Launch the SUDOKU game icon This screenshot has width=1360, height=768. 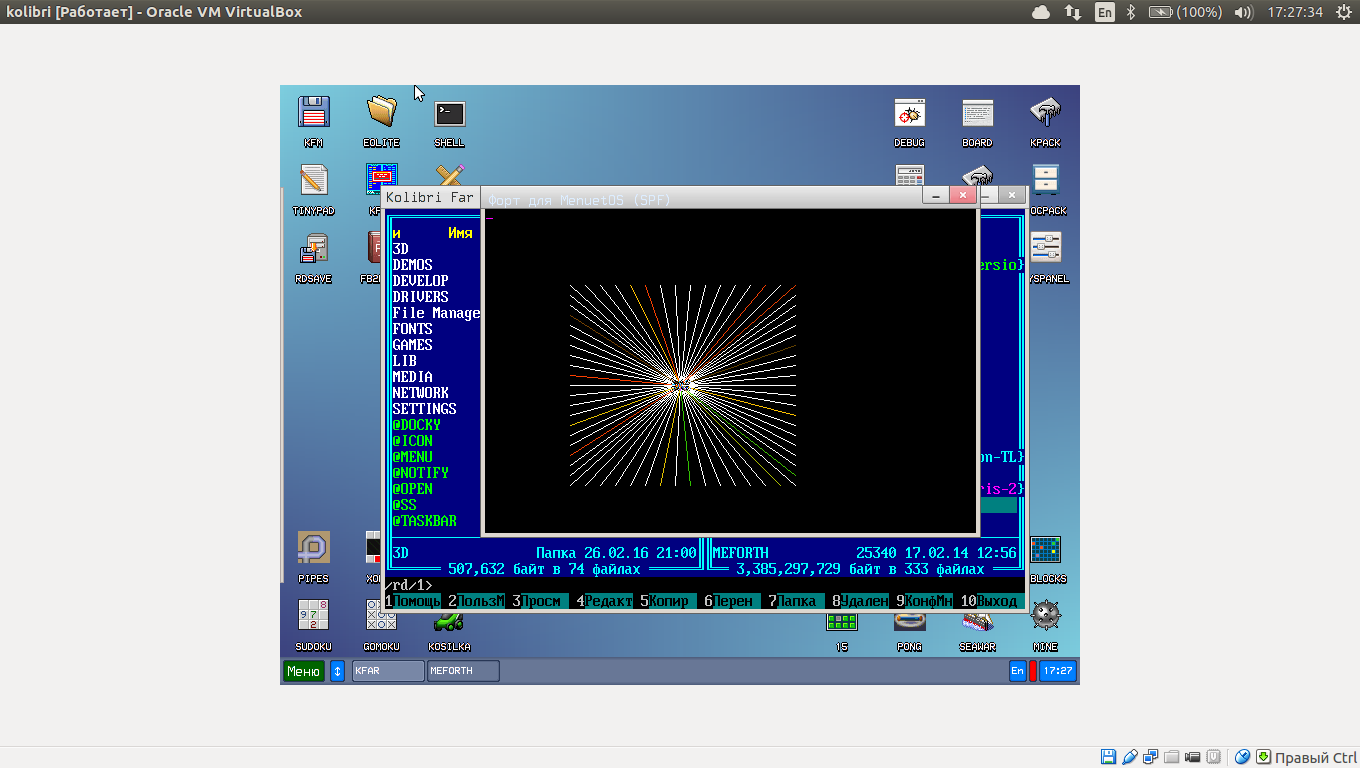tap(313, 616)
